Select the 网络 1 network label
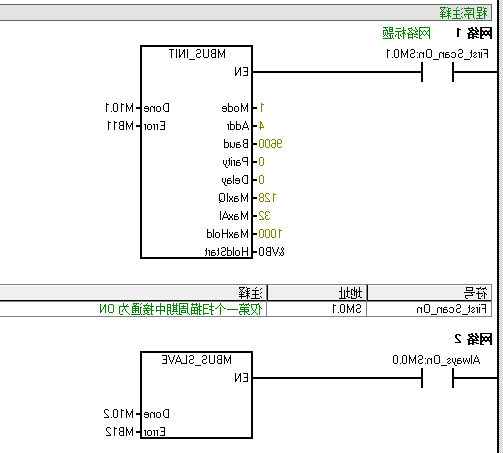 pos(474,33)
